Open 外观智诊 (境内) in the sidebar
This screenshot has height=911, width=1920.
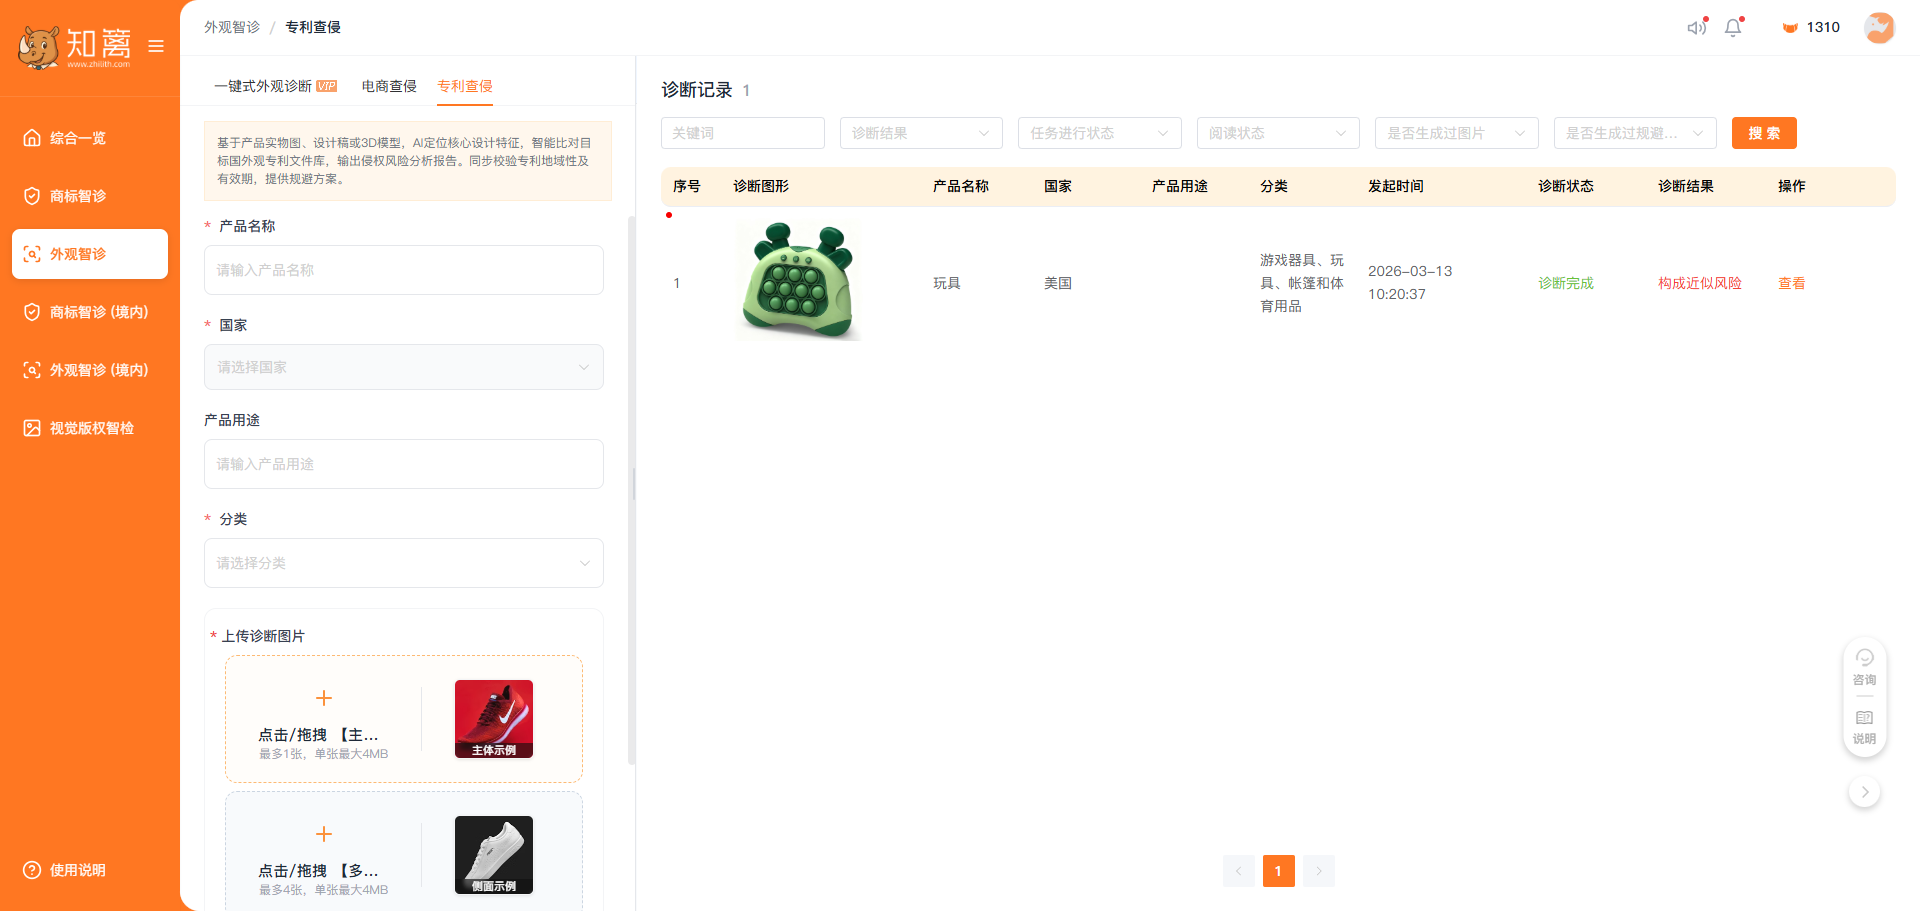point(90,370)
